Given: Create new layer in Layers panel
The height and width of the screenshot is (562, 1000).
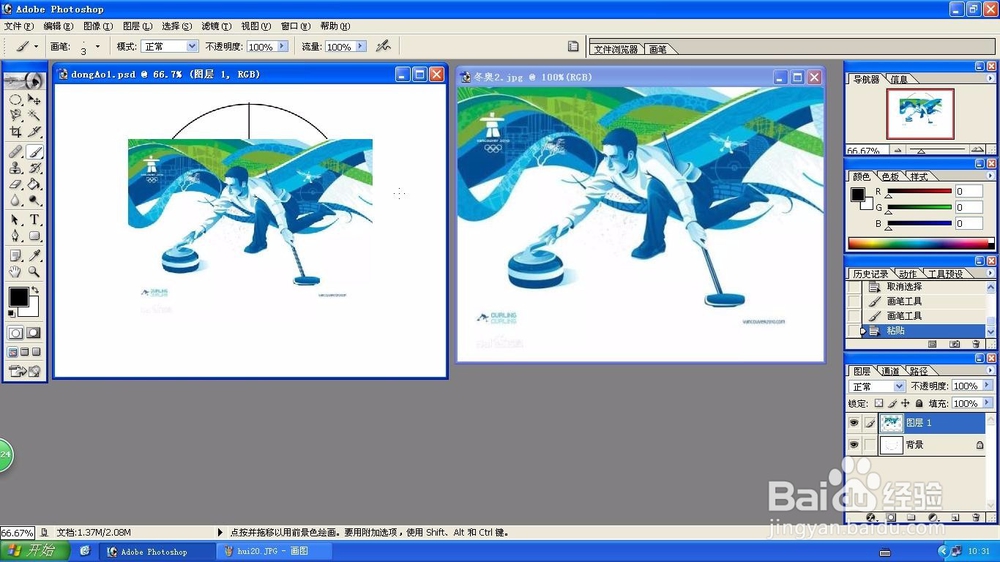Looking at the screenshot, I should pos(955,517).
